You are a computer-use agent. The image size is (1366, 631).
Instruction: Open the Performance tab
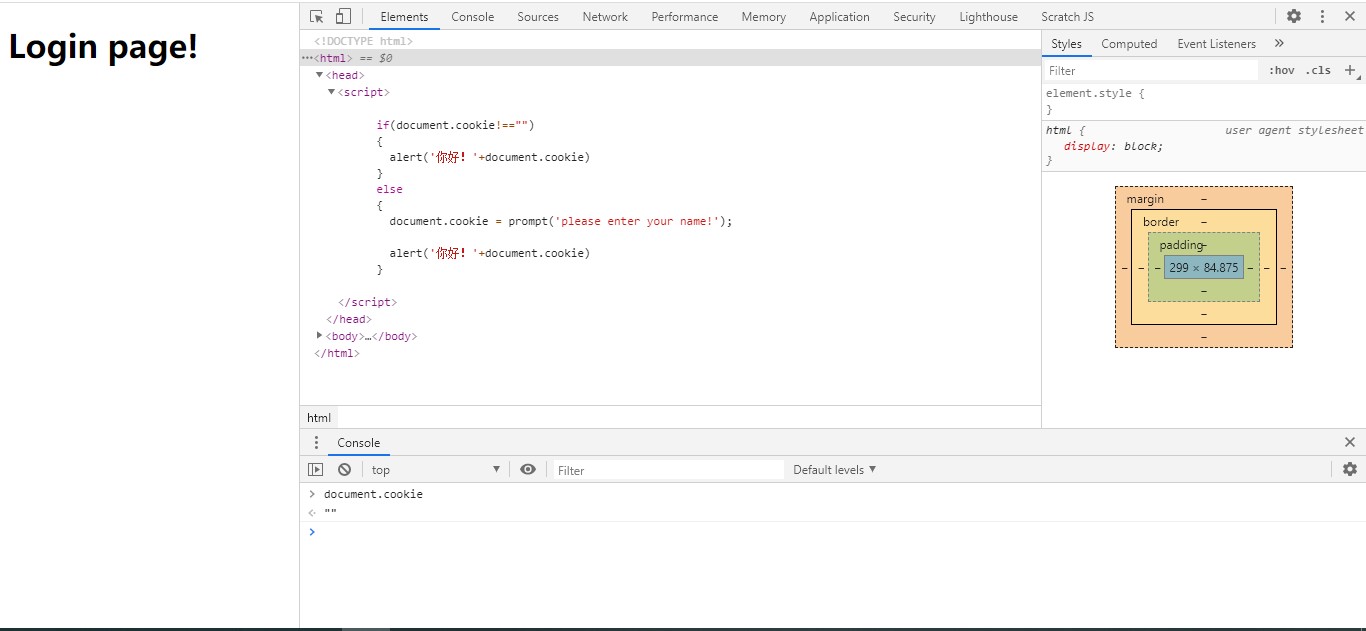click(685, 17)
